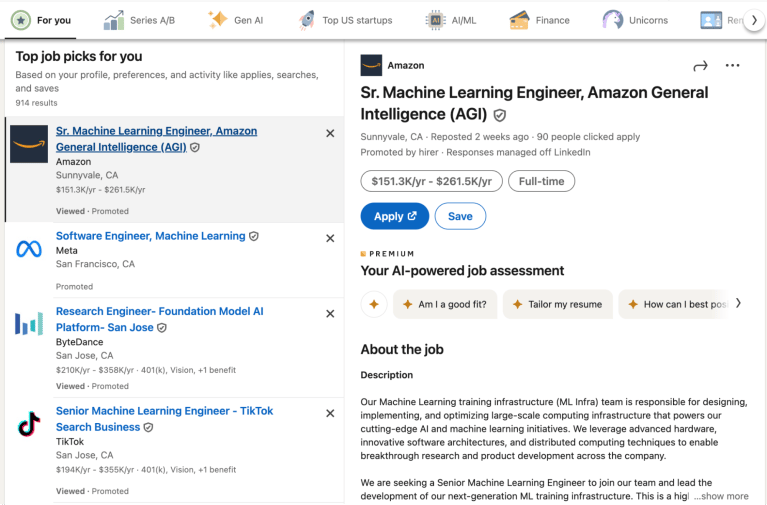767x505 pixels.
Task: Apply to the Amazon job
Action: (x=395, y=216)
